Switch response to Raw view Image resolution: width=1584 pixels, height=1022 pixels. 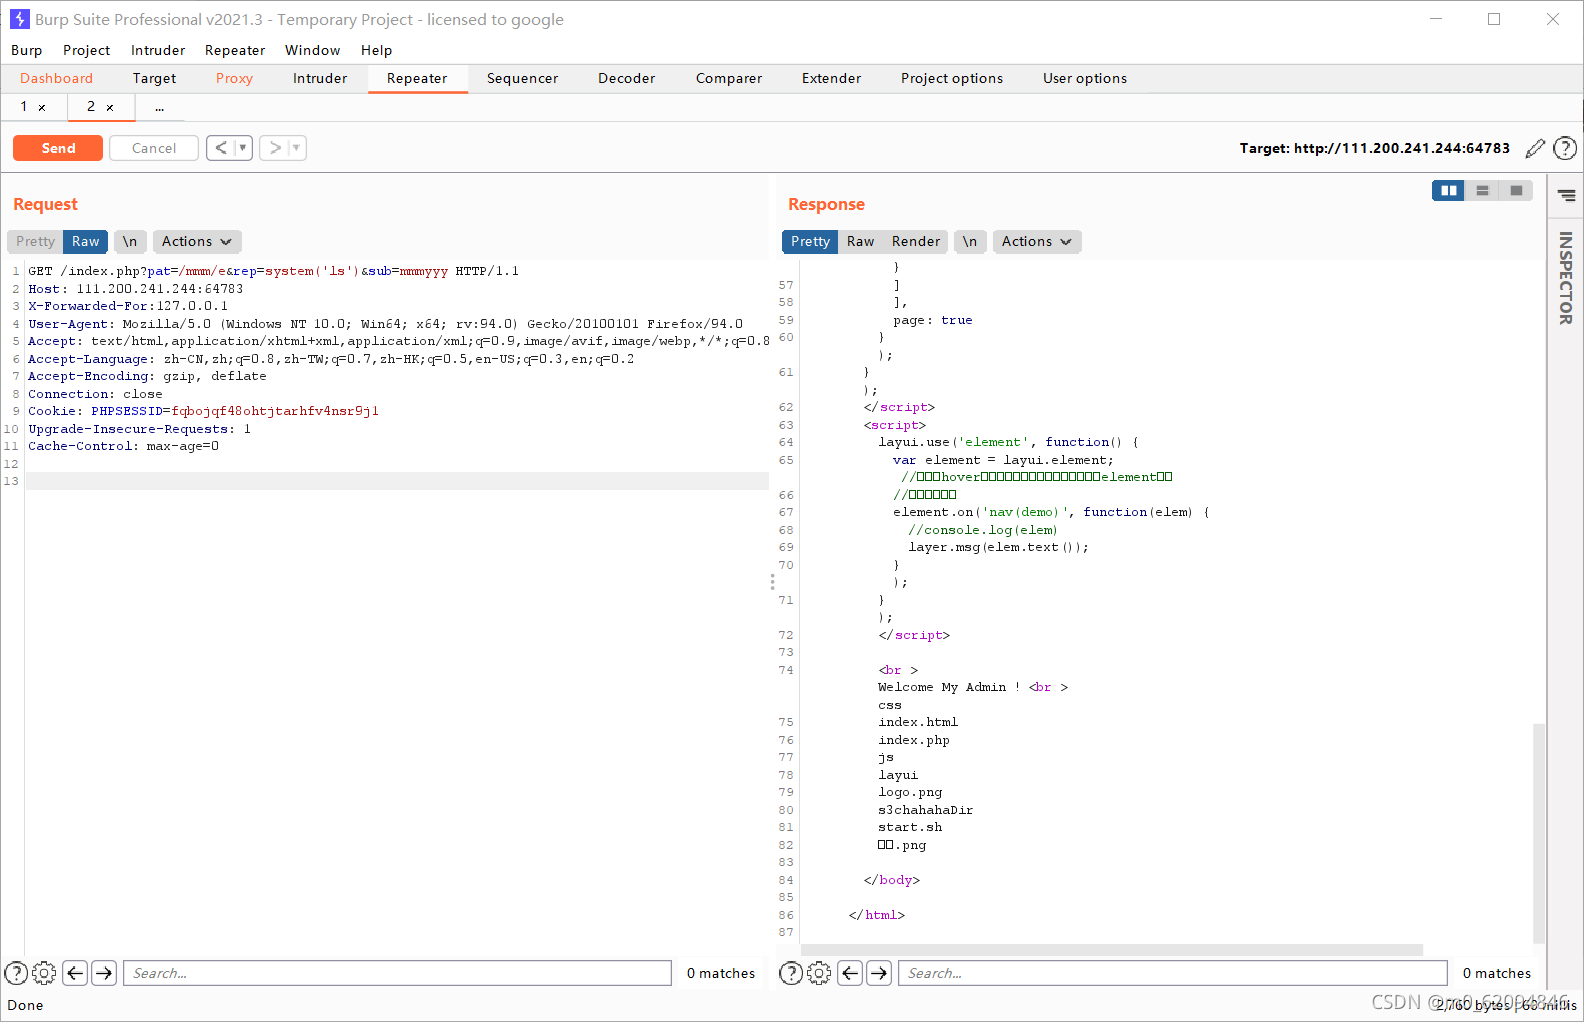coord(860,241)
